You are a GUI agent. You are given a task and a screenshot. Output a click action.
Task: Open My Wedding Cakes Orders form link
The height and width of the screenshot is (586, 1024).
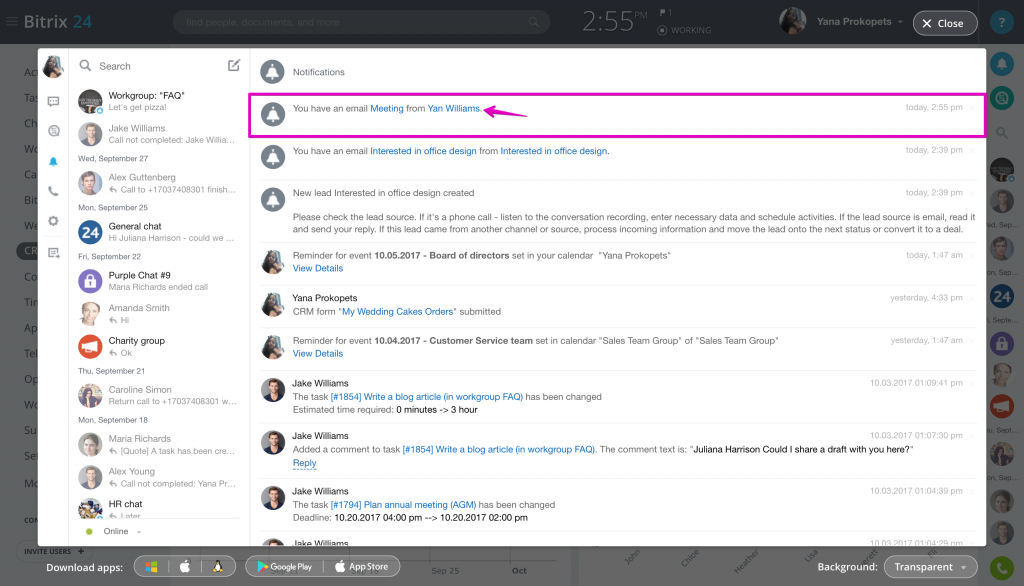(397, 312)
